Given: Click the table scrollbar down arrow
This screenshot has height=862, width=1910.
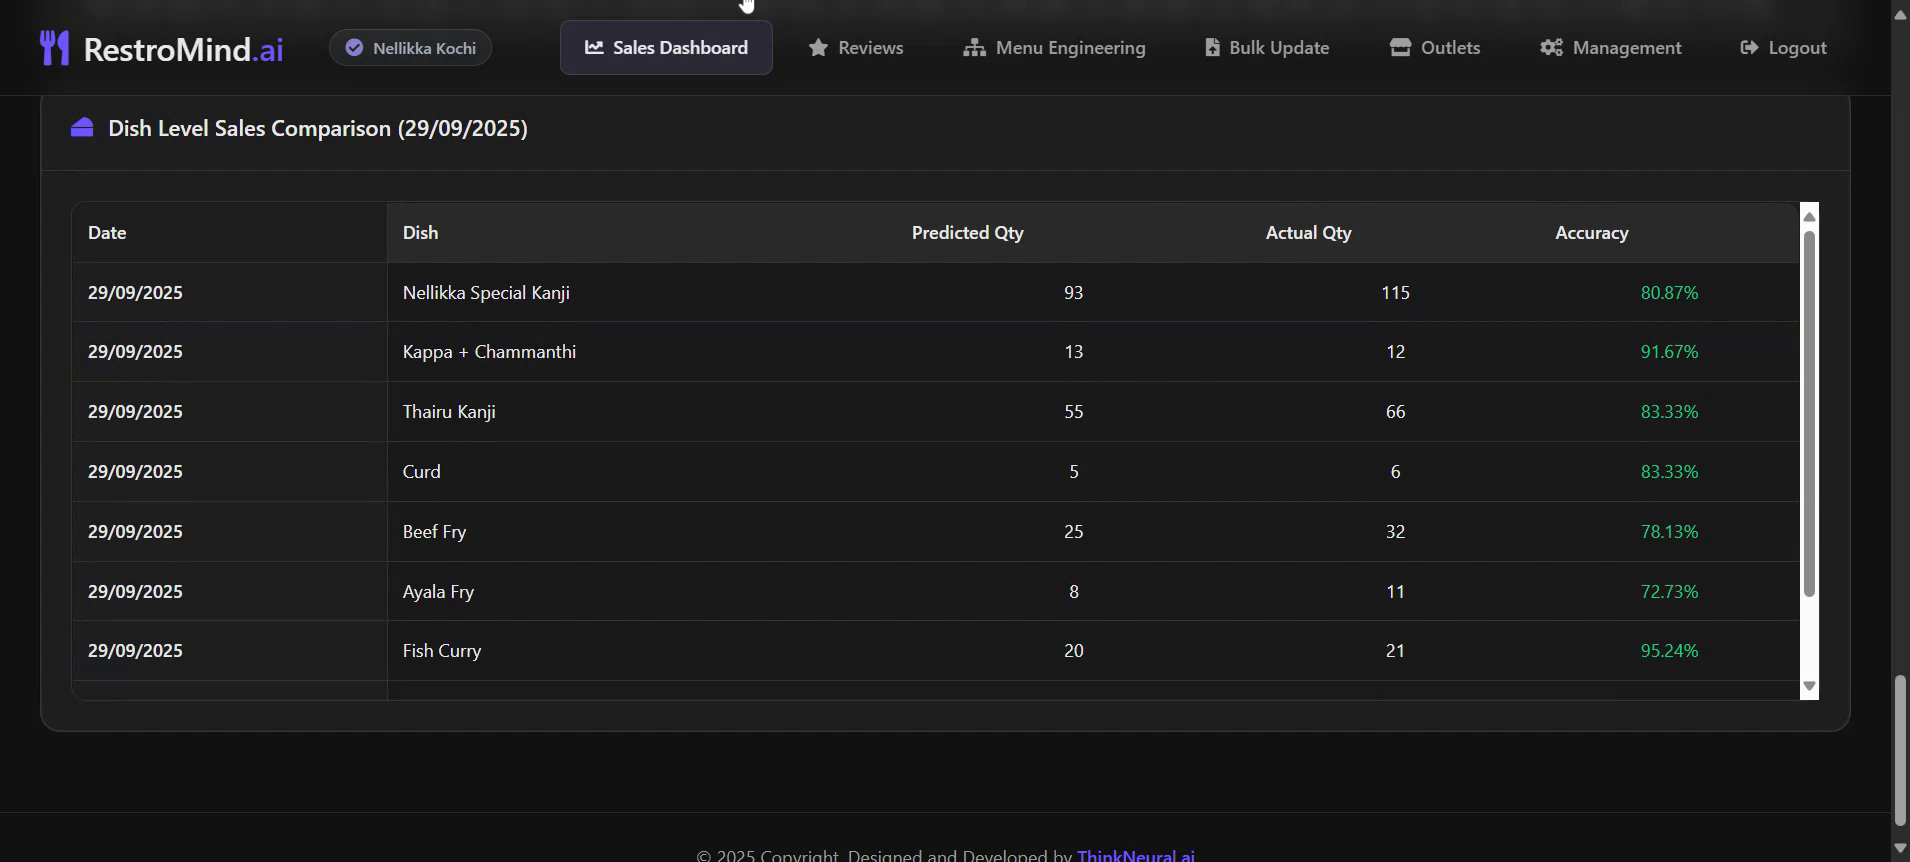Looking at the screenshot, I should [x=1809, y=685].
